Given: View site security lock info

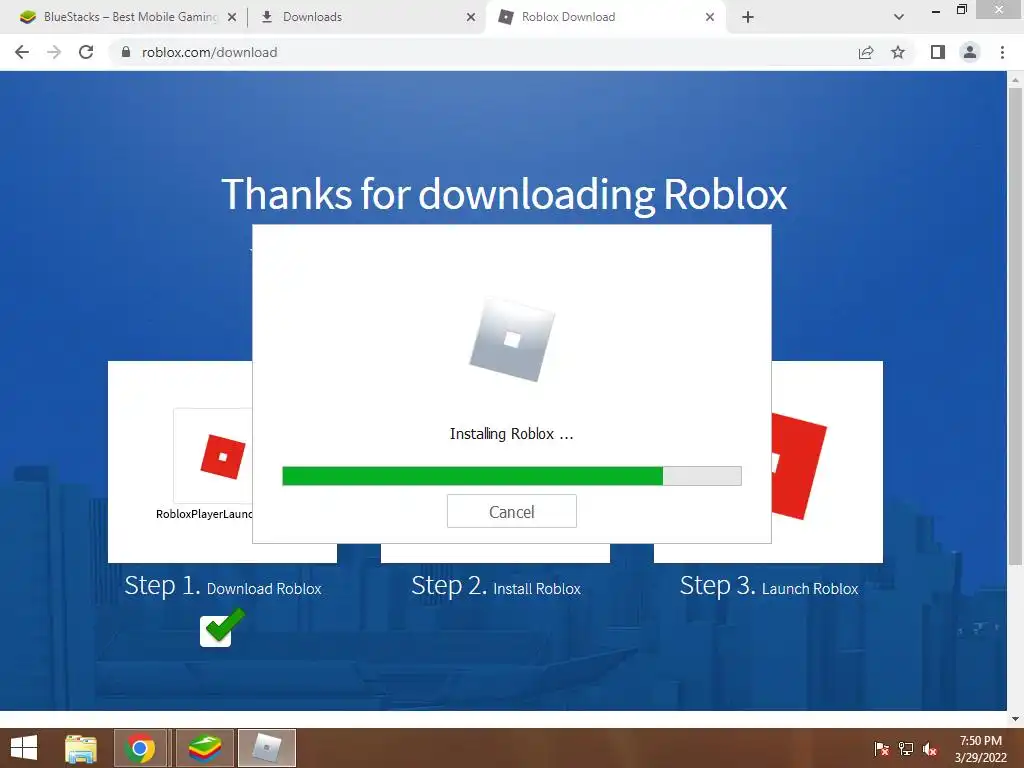Looking at the screenshot, I should click(x=126, y=52).
